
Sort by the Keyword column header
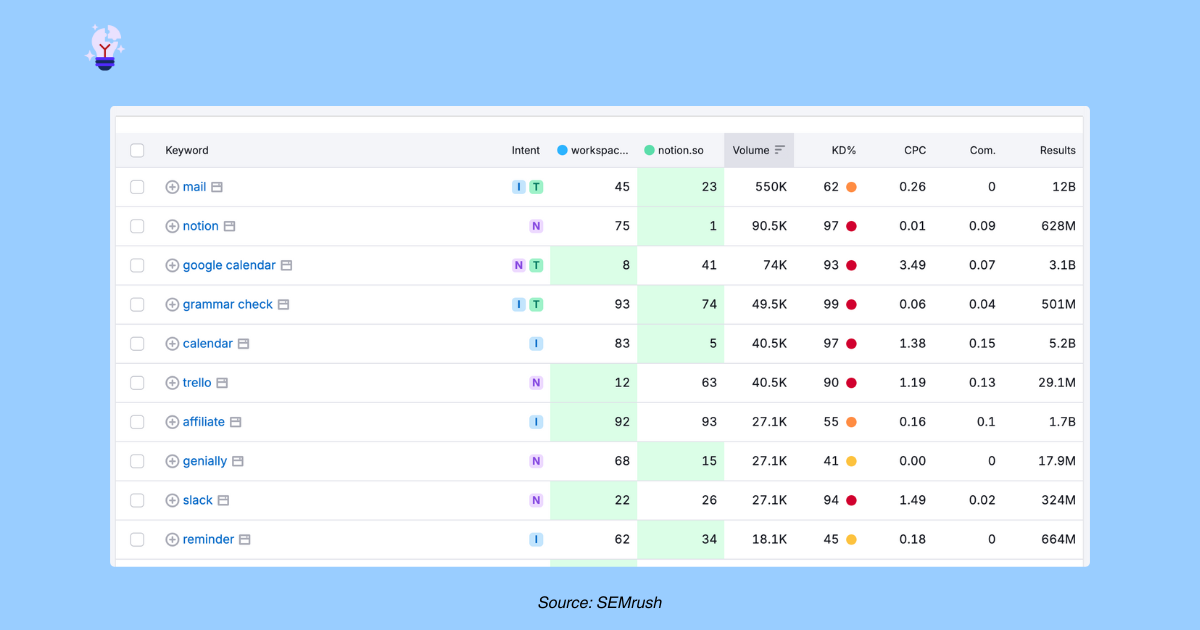pos(187,150)
